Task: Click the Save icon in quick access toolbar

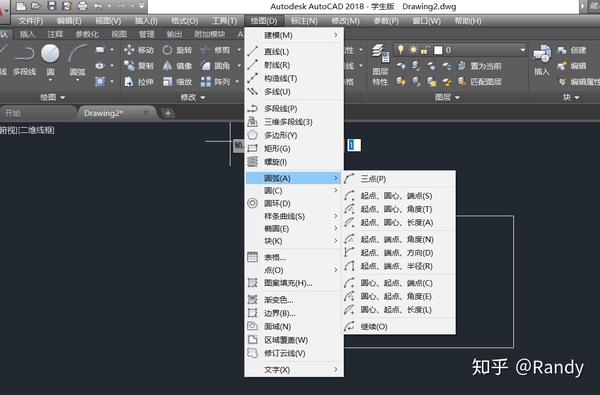Action: point(52,6)
